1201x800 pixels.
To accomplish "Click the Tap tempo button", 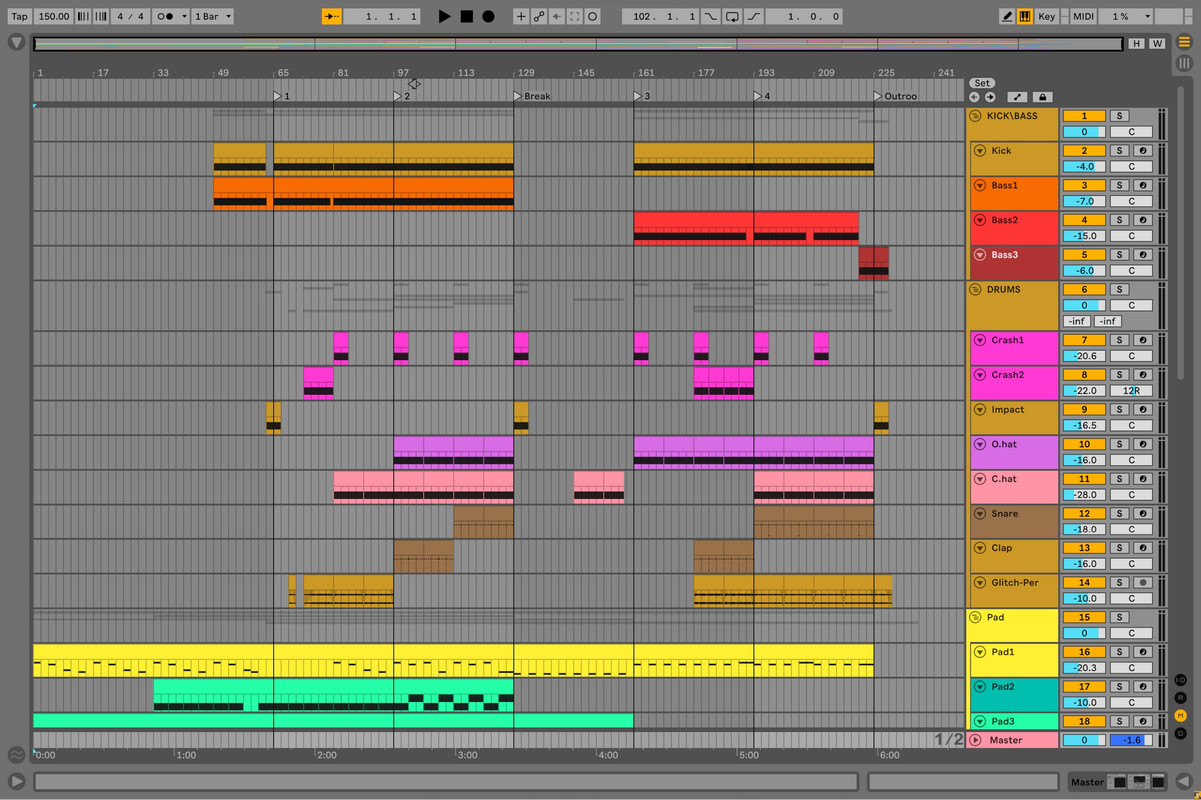I will (x=19, y=16).
